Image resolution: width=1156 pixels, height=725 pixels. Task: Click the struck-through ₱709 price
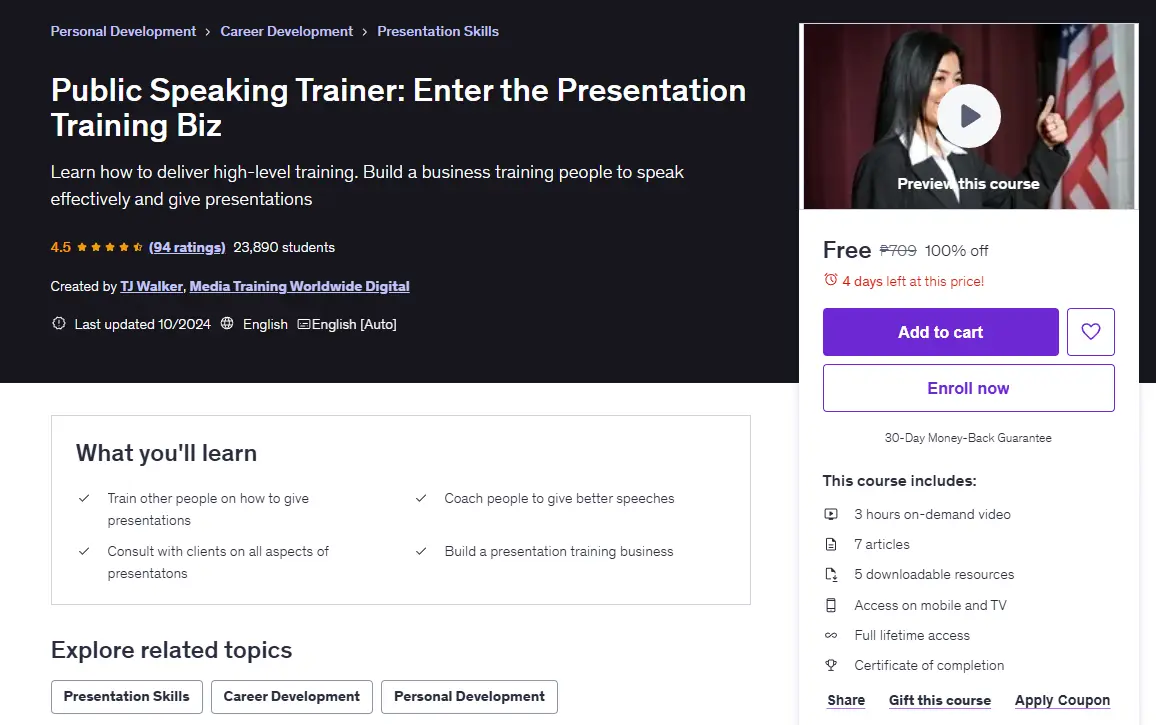coord(898,251)
